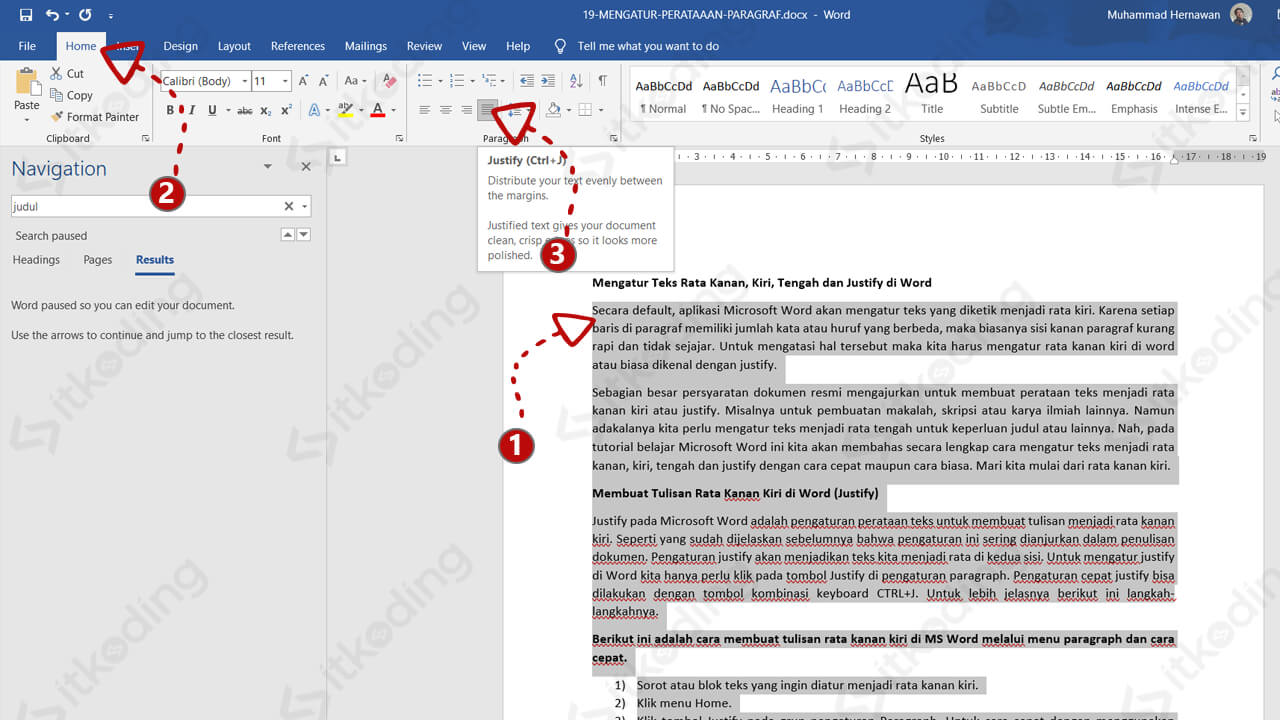This screenshot has height=720, width=1280.
Task: Show Headings in Navigation pane
Action: [36, 260]
